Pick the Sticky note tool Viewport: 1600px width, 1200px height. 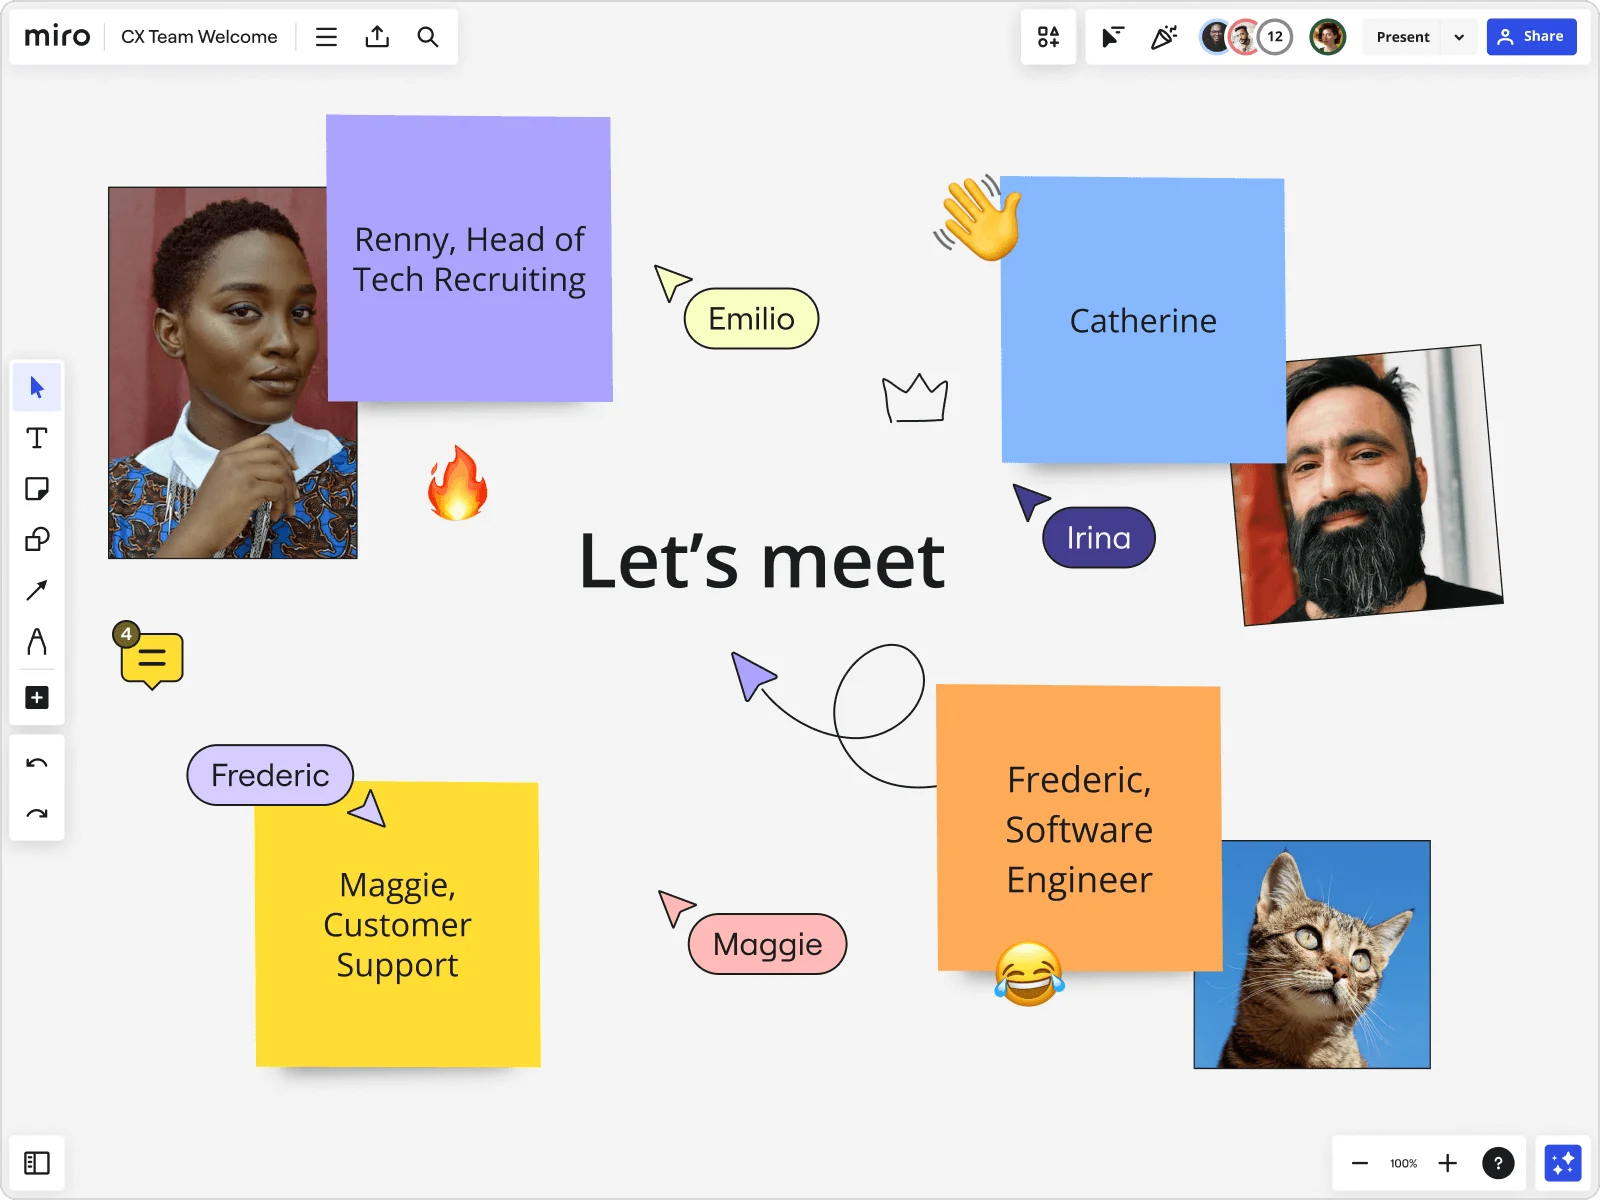click(x=37, y=489)
